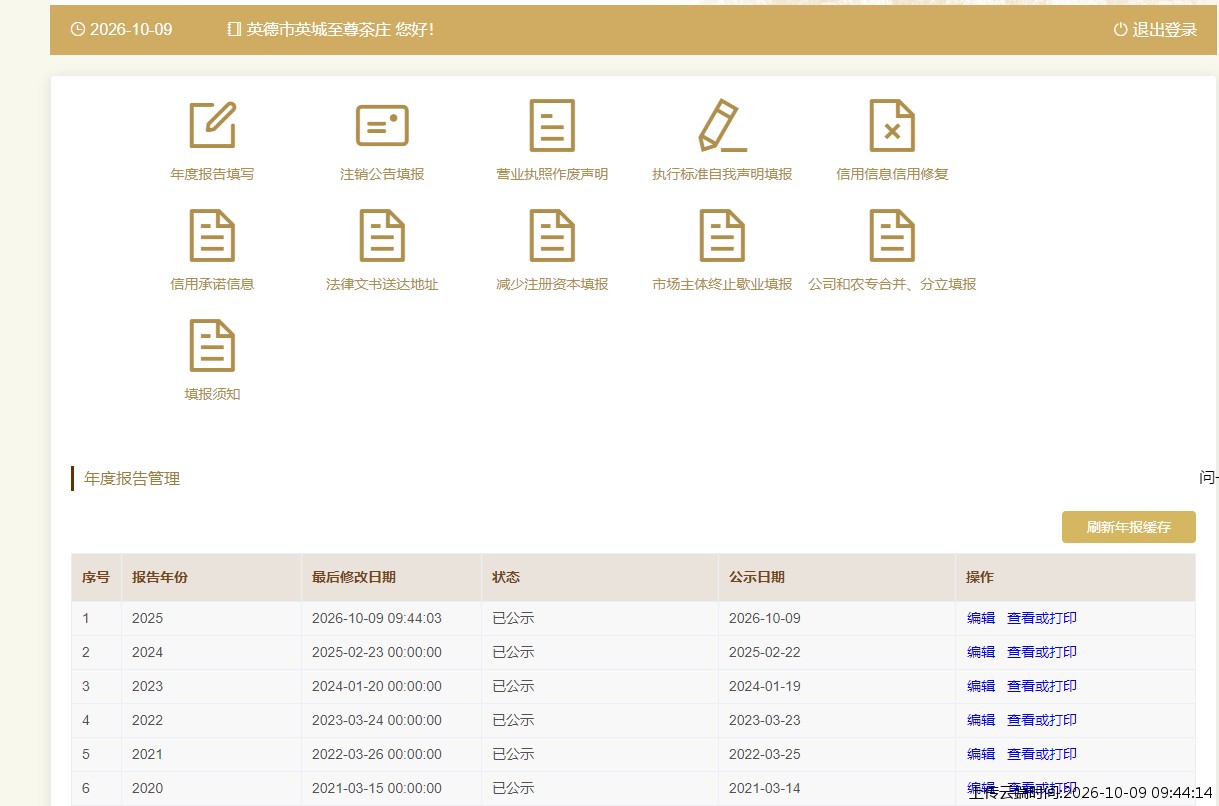Click the clock icon beside the date

click(x=78, y=30)
